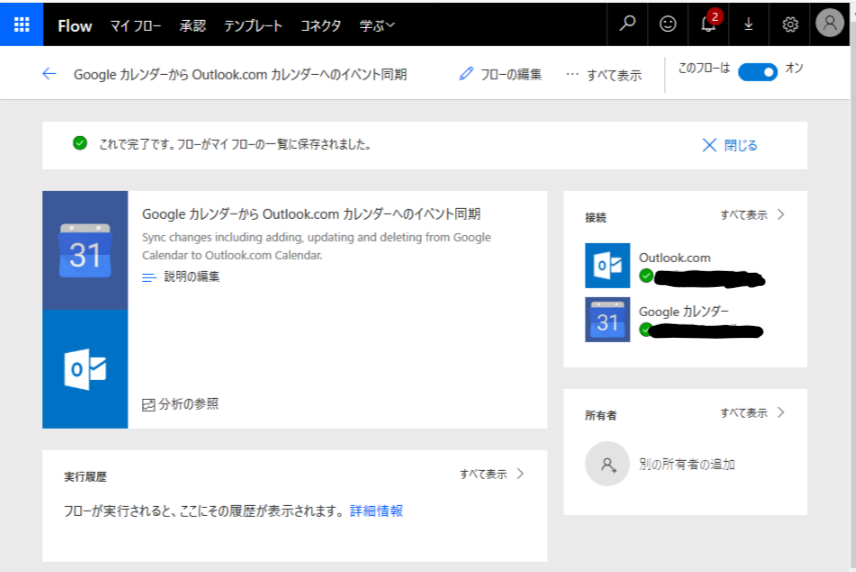Click the 接続 heading
Screen dimensions: 856x572
pos(596,218)
